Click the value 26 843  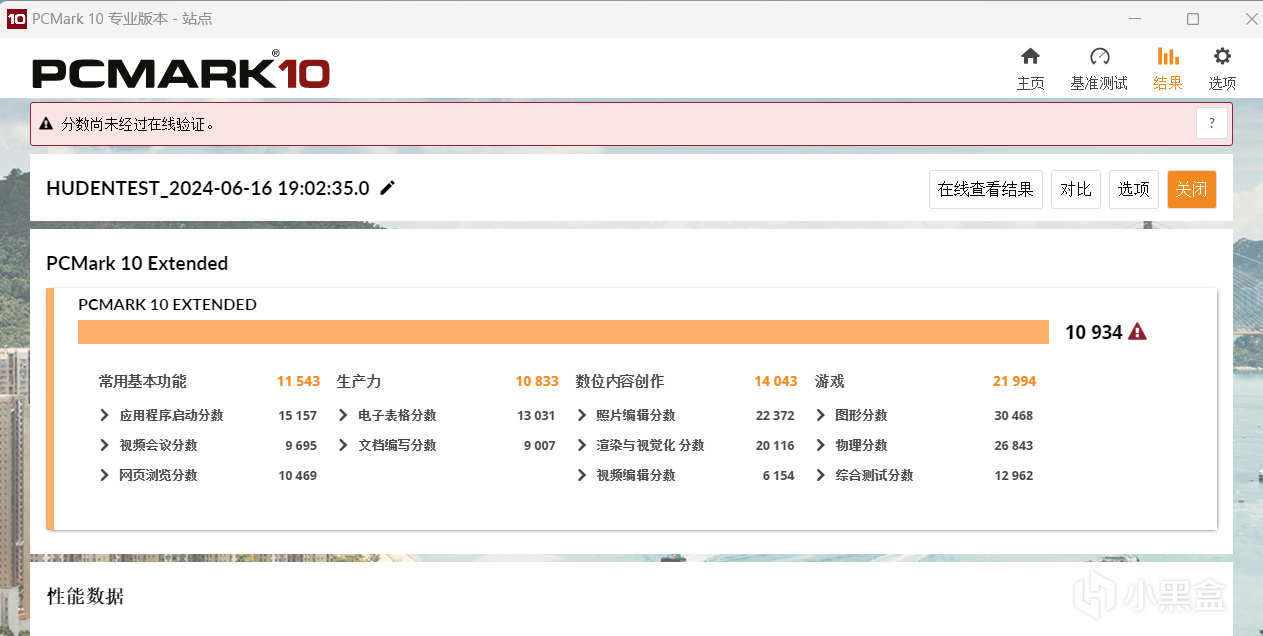click(1014, 445)
